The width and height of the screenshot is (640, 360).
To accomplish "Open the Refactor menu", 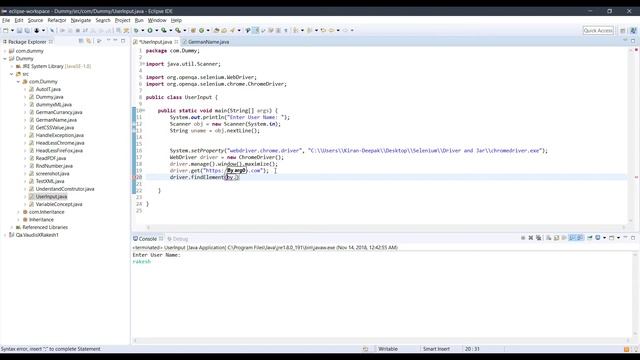I will [x=57, y=20].
